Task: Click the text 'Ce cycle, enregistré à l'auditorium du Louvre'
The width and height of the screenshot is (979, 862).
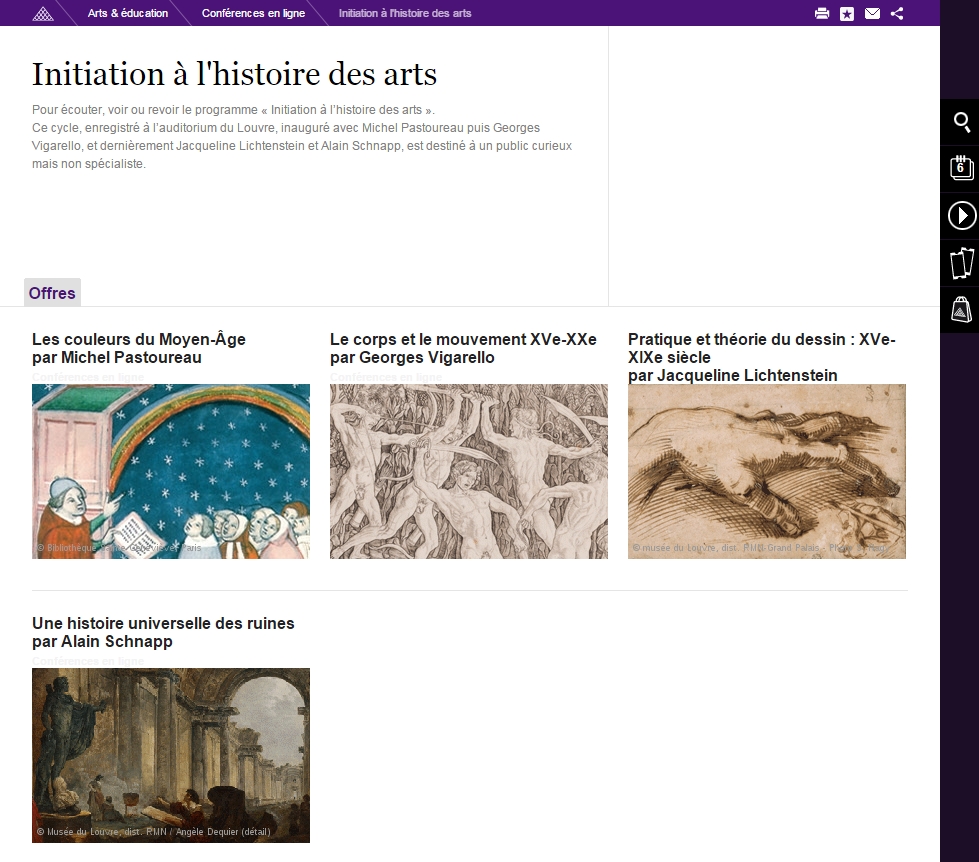Action: click(154, 128)
